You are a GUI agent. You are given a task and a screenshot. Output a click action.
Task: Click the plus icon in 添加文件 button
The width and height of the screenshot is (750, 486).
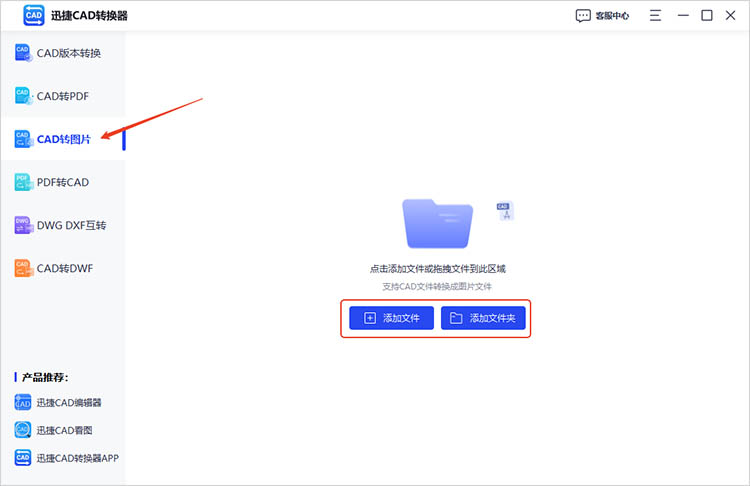(x=370, y=318)
